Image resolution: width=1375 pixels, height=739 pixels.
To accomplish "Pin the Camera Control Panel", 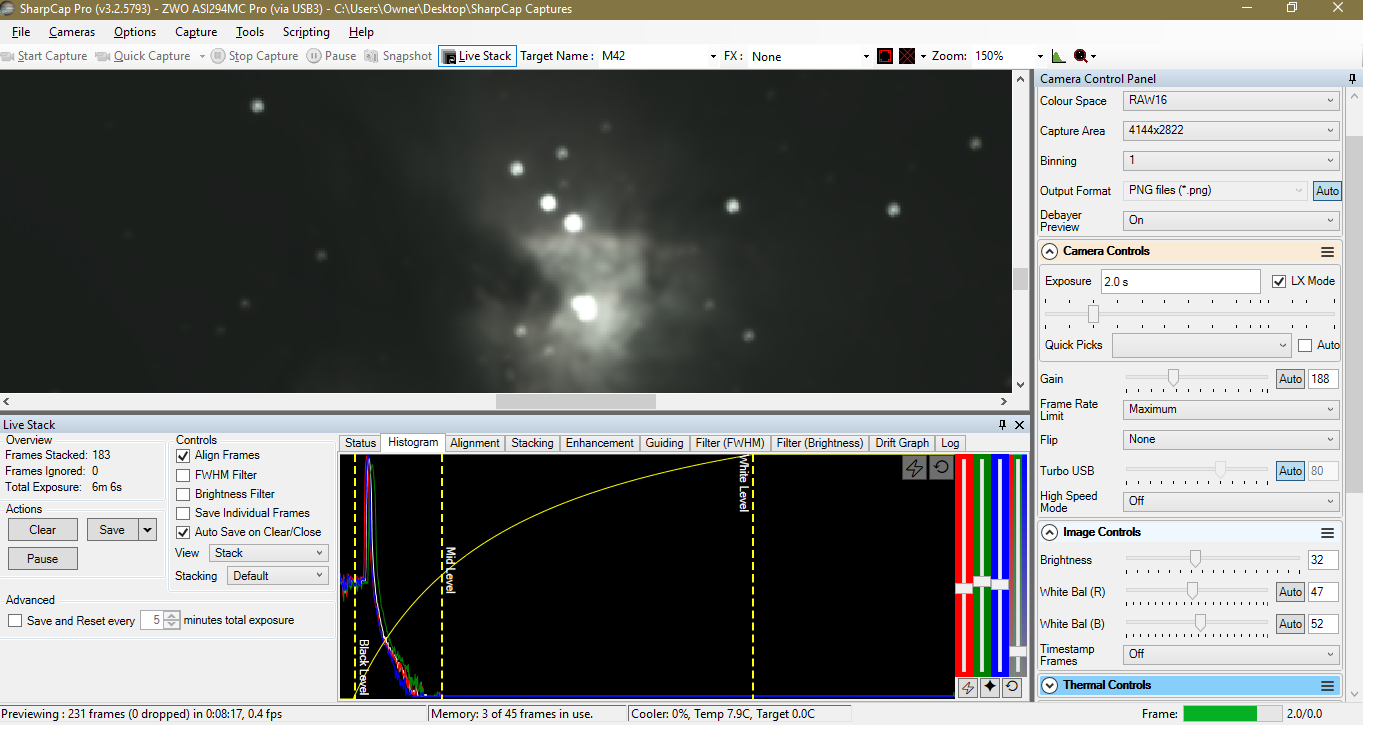I will [1353, 78].
